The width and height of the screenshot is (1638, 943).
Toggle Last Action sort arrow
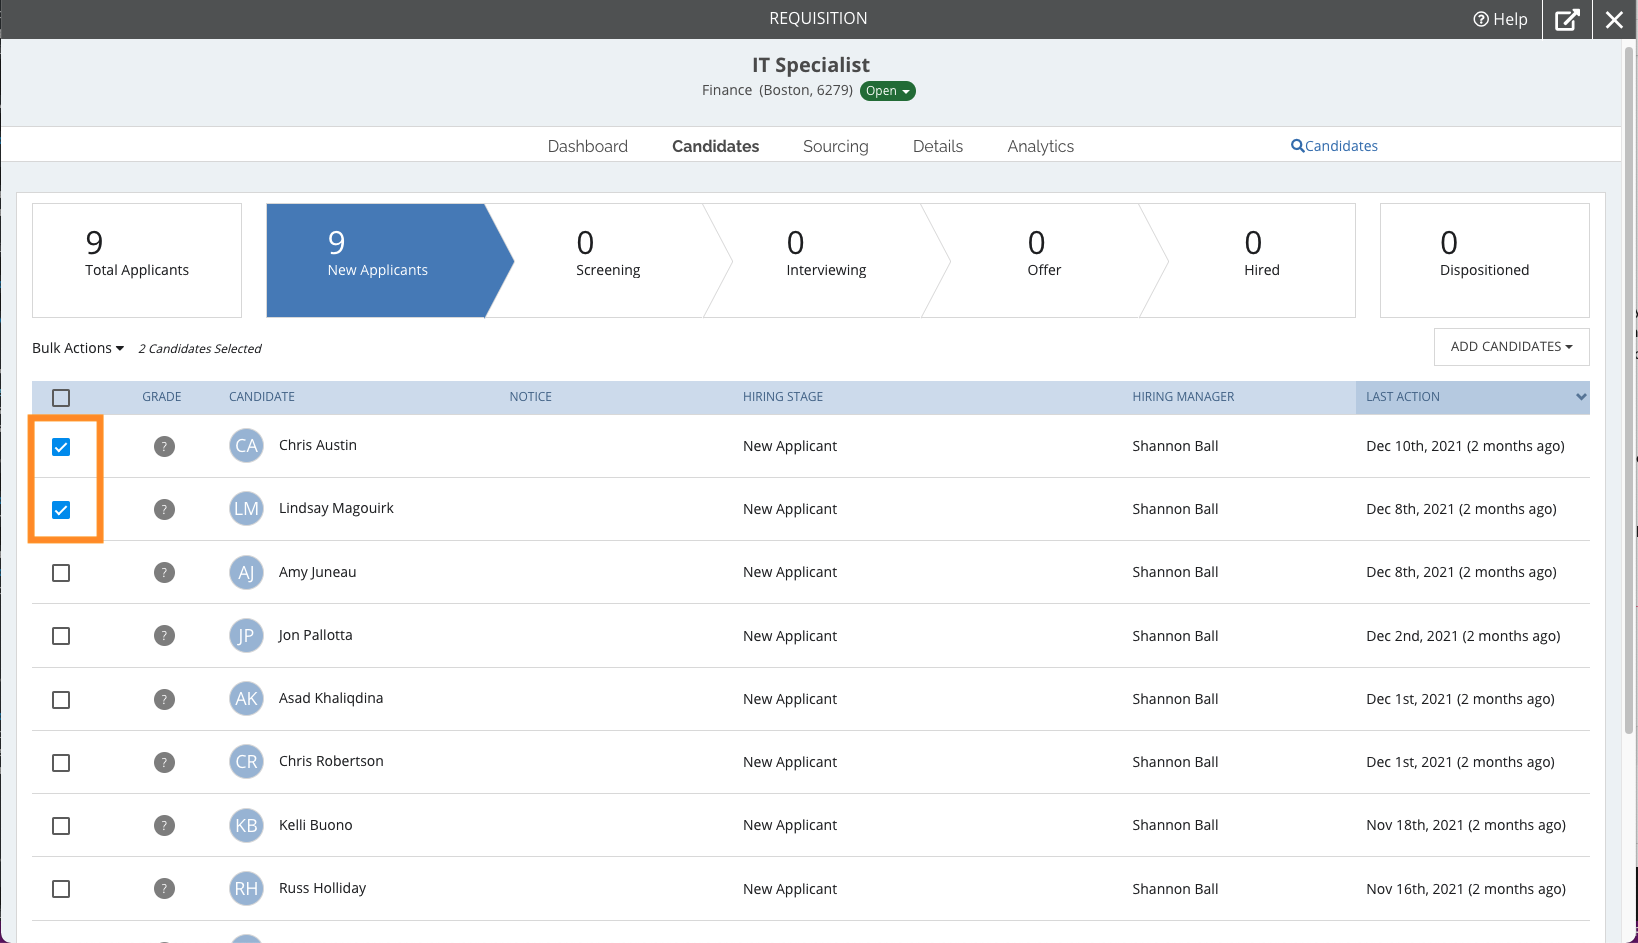click(x=1581, y=397)
